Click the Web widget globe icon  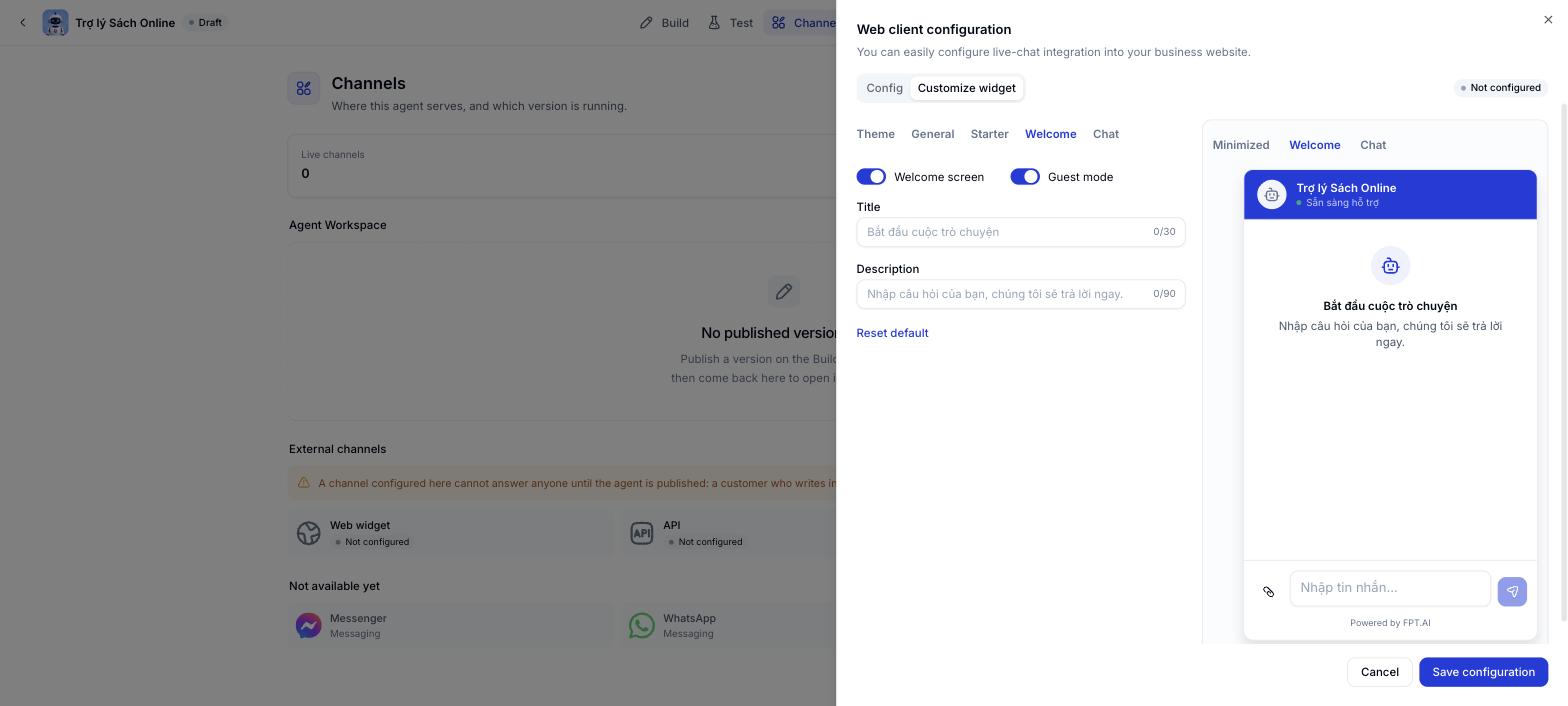[x=309, y=533]
